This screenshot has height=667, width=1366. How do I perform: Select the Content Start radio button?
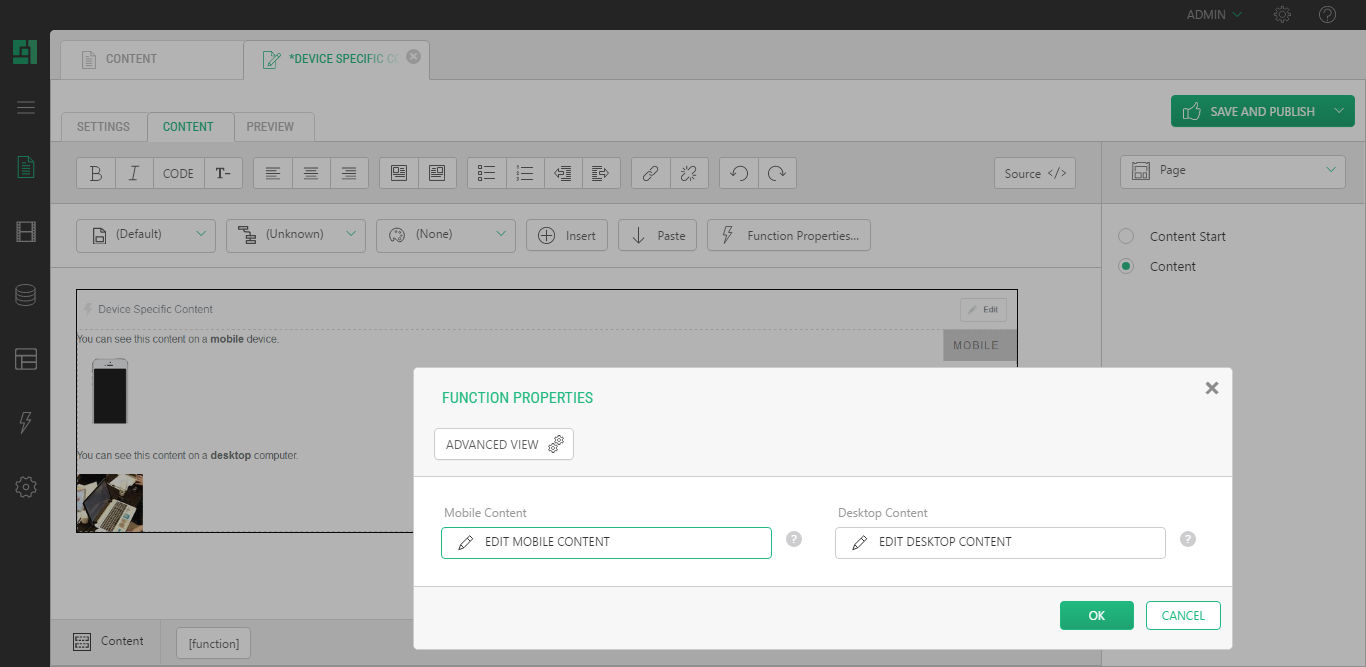(1126, 237)
